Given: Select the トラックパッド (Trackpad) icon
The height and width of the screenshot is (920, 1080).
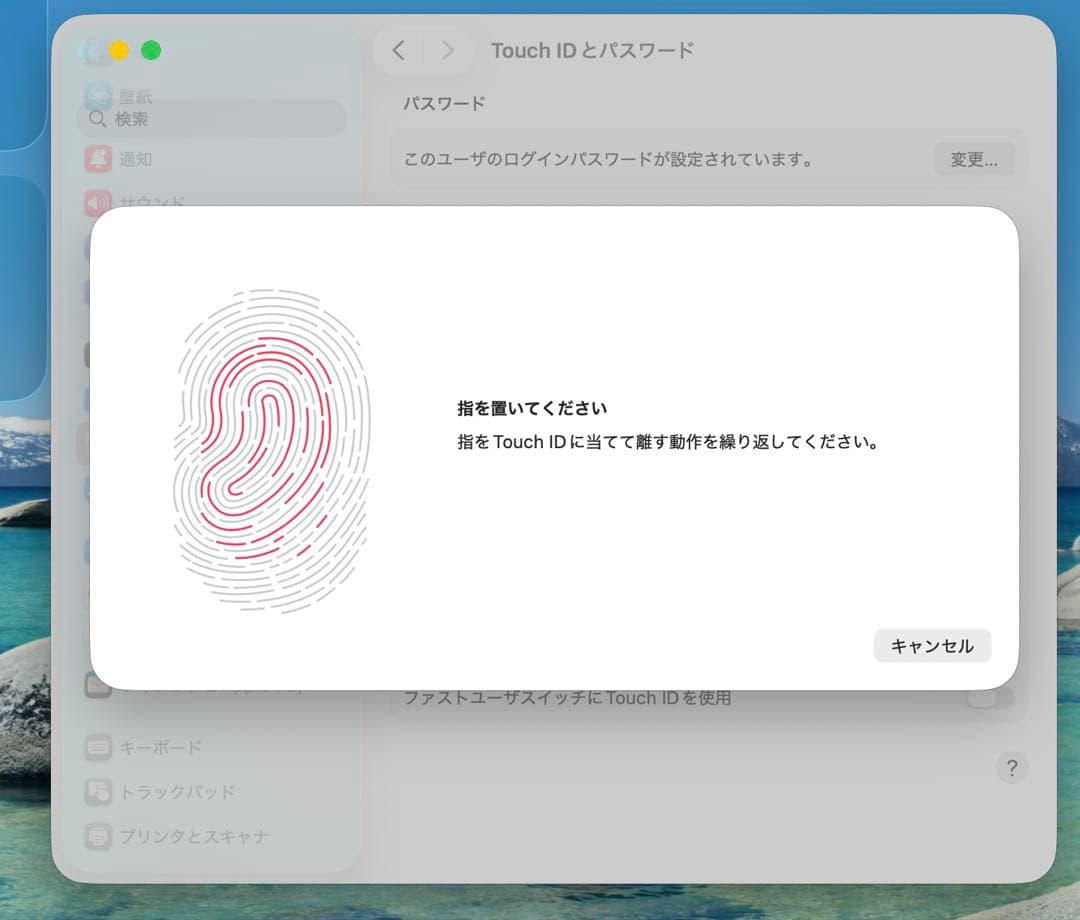Looking at the screenshot, I should tap(98, 791).
